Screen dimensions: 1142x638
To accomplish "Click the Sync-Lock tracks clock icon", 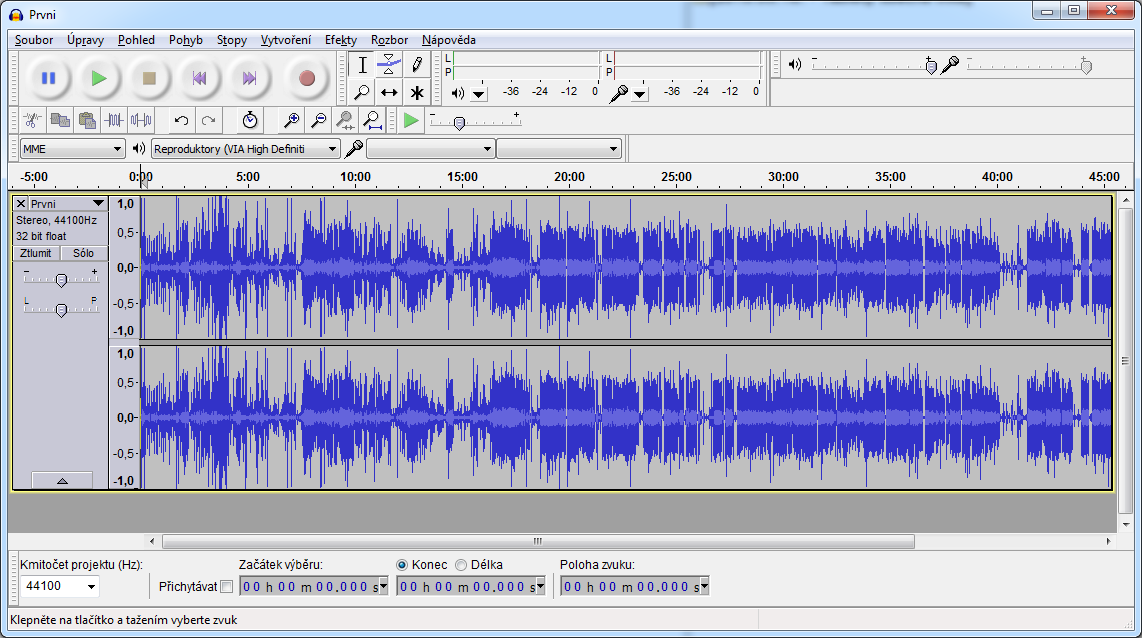I will pyautogui.click(x=250, y=120).
